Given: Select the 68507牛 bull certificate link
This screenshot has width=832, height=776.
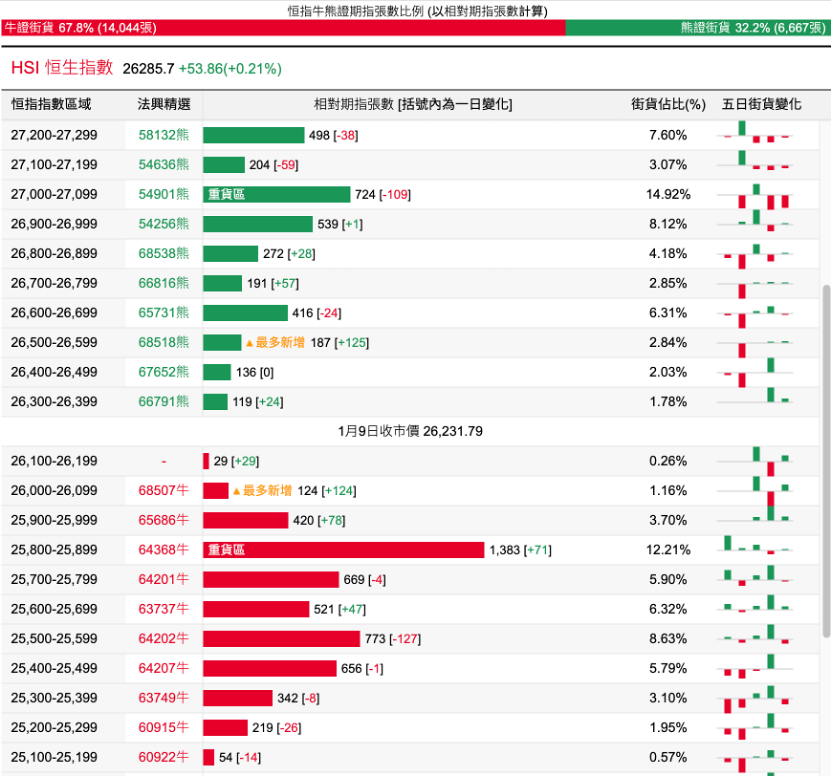Looking at the screenshot, I should coord(164,491).
